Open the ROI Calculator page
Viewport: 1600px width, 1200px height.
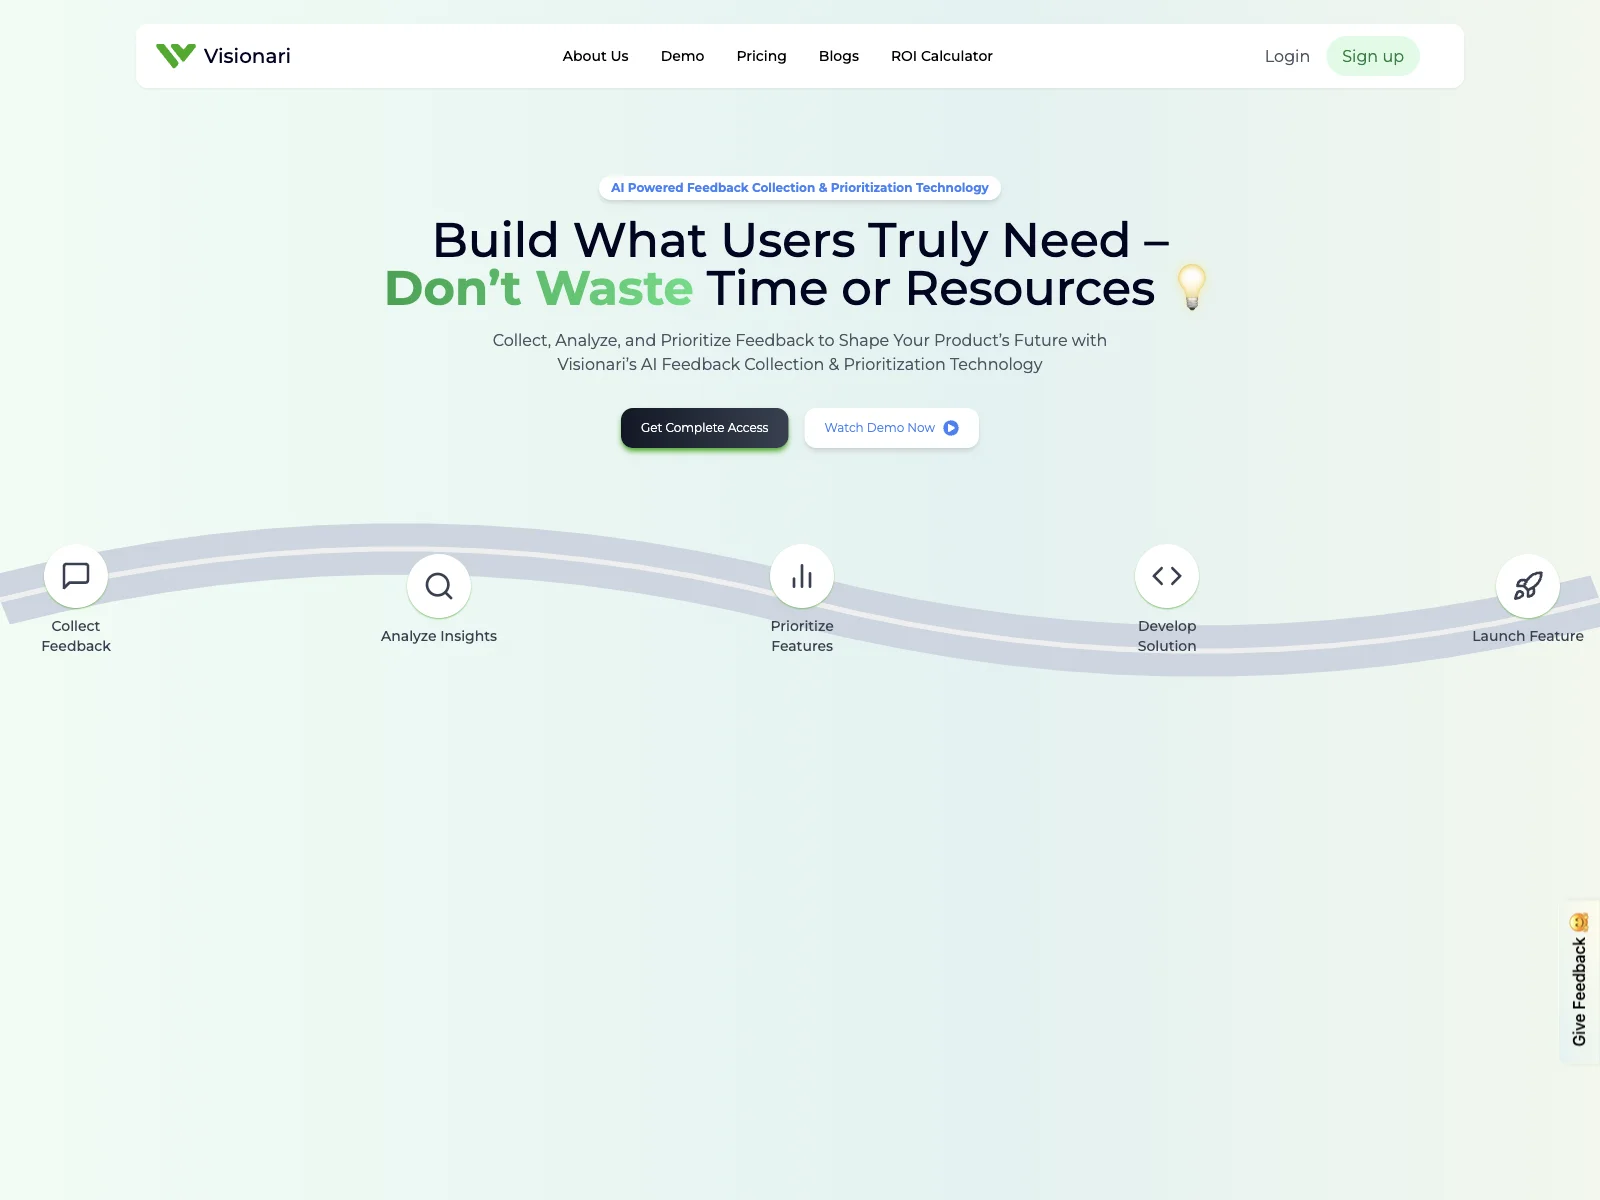[x=942, y=56]
